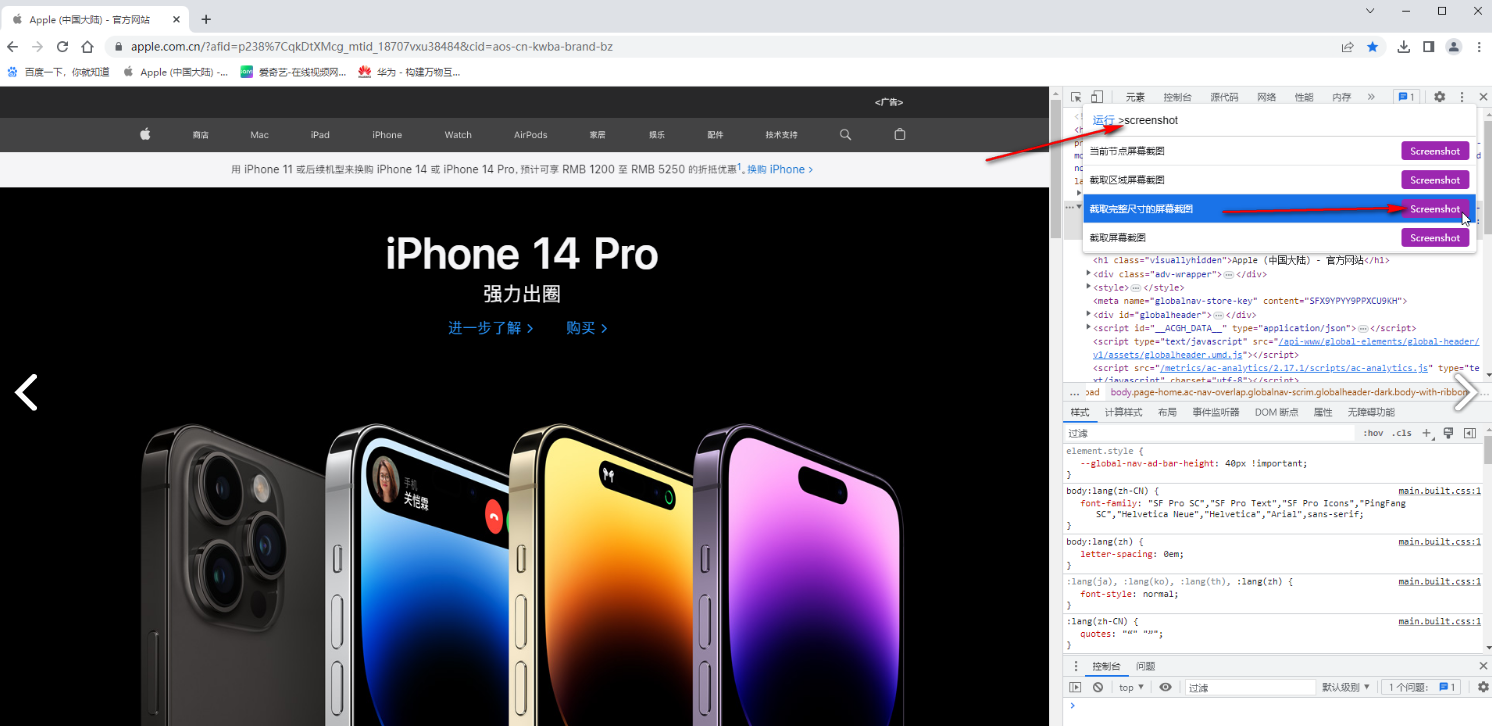Click the 换购 iPhone link in ribbon

point(780,169)
